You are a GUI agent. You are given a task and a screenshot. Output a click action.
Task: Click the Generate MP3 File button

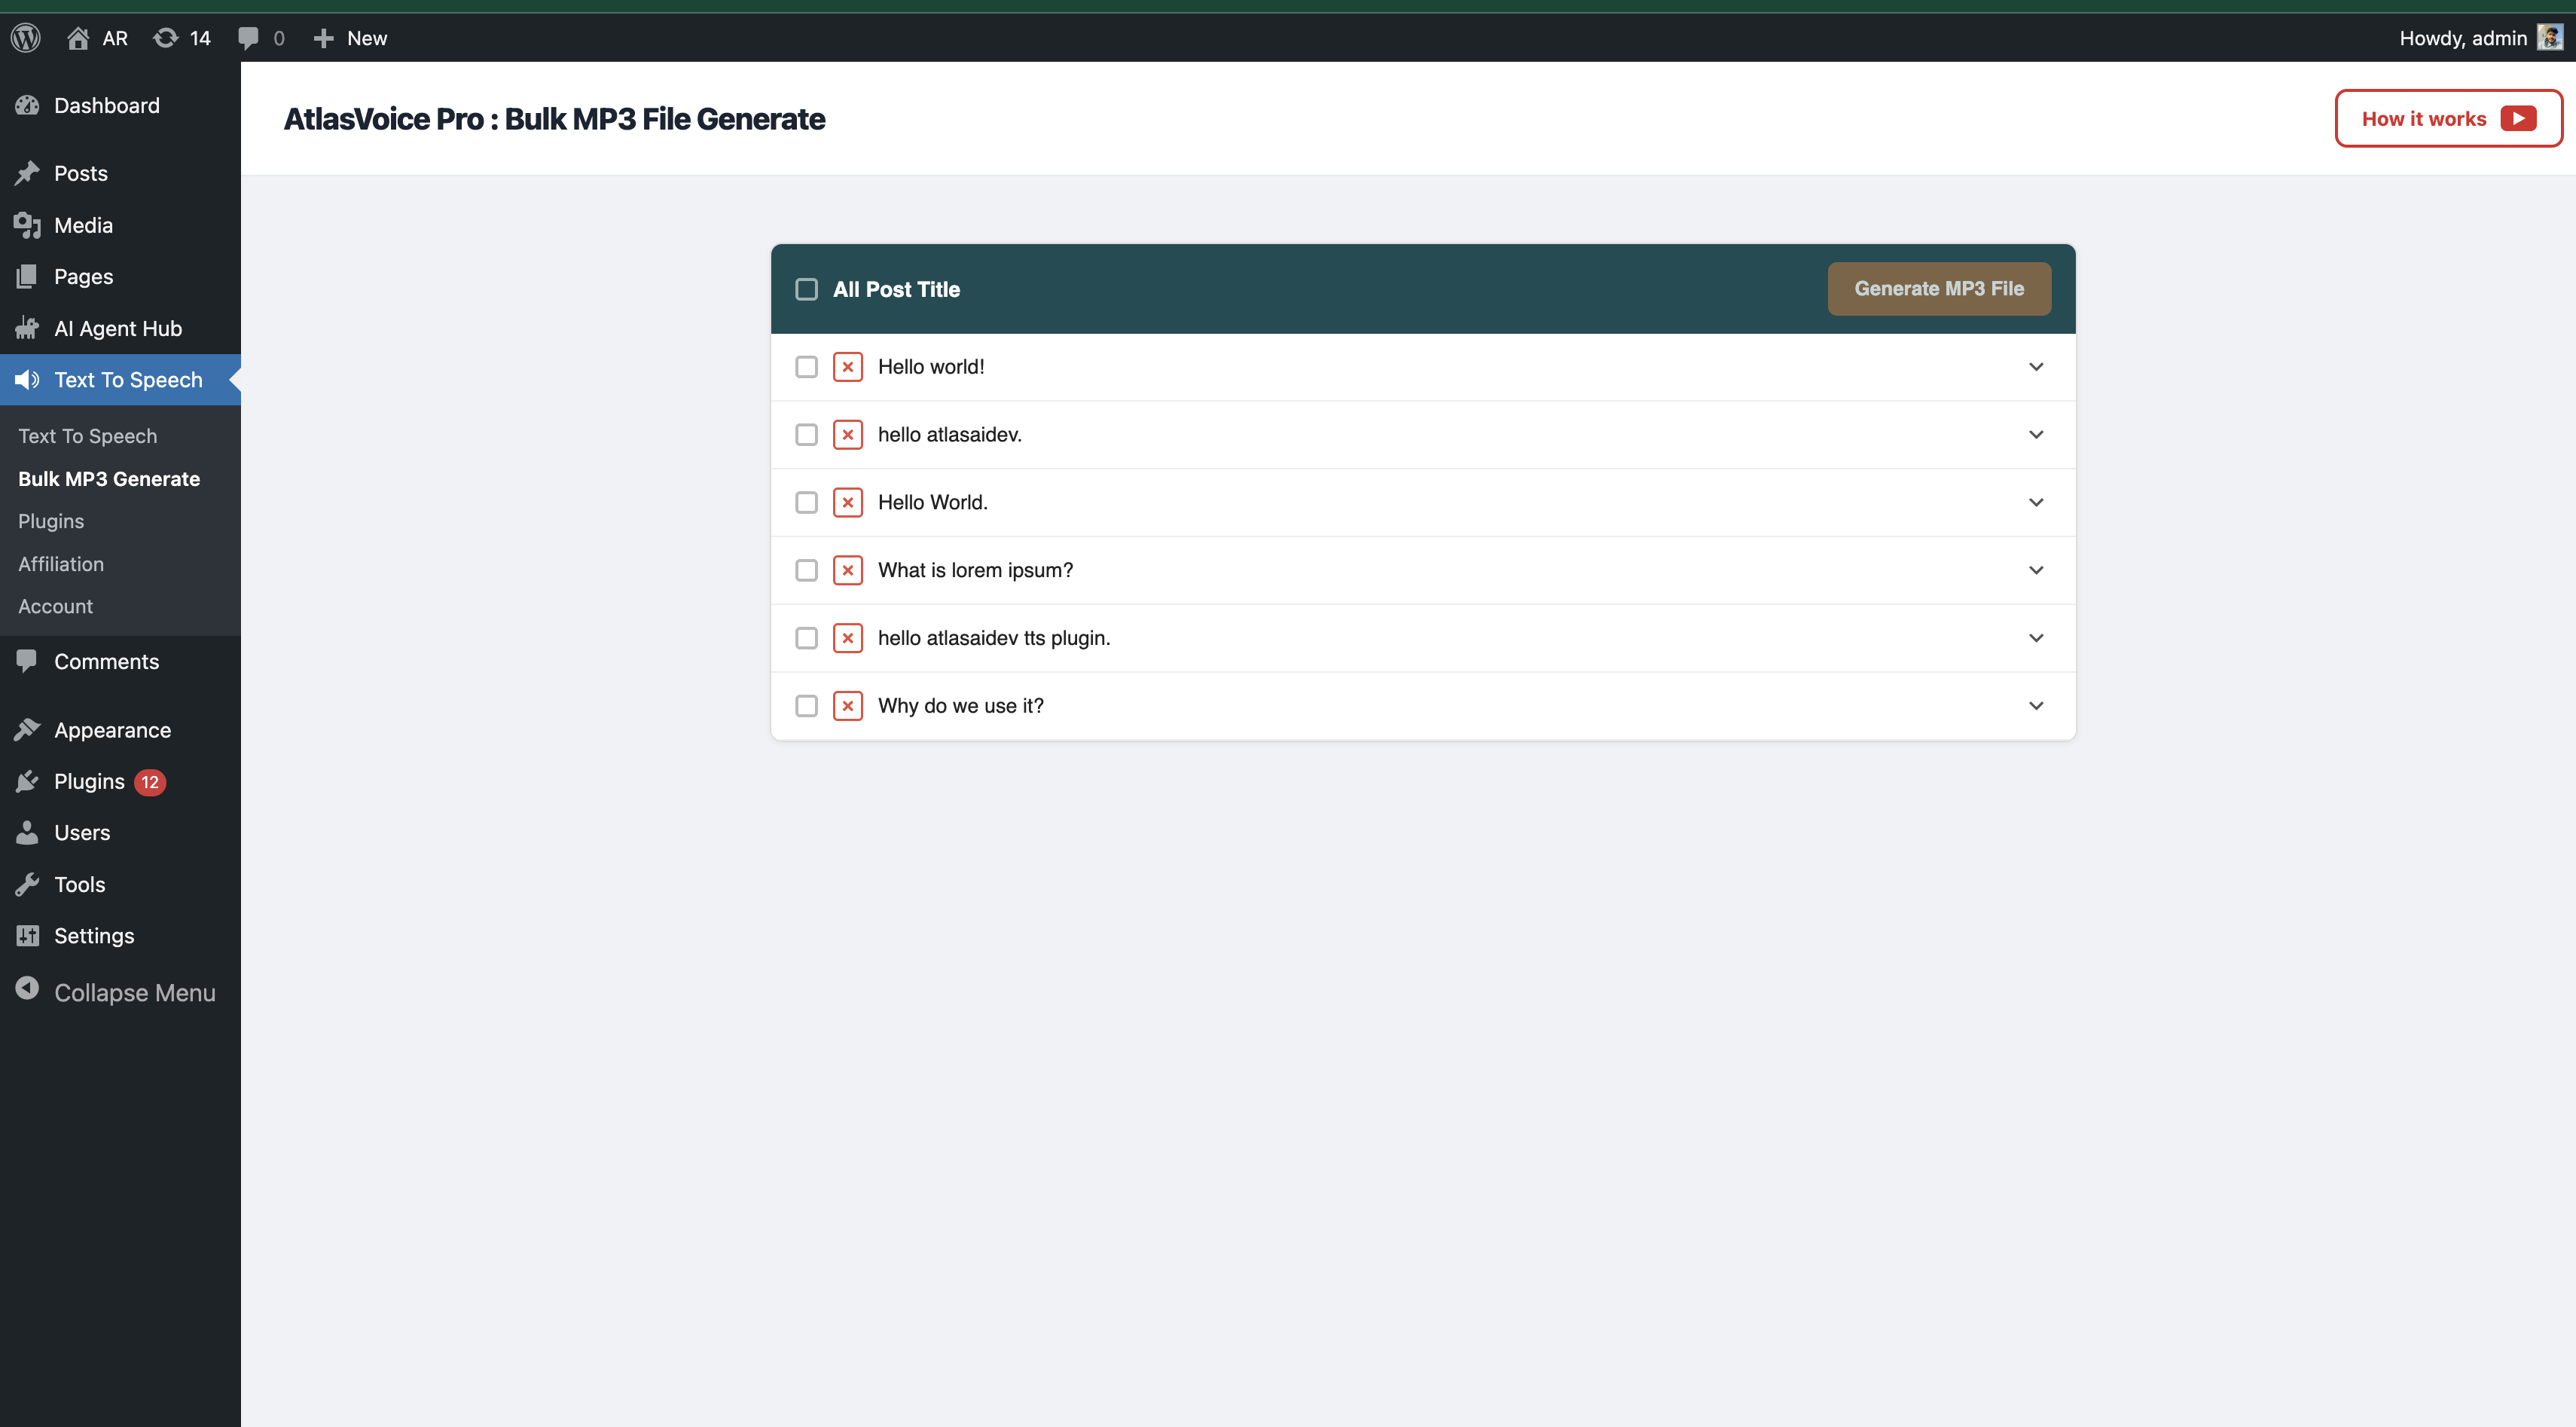click(1937, 288)
